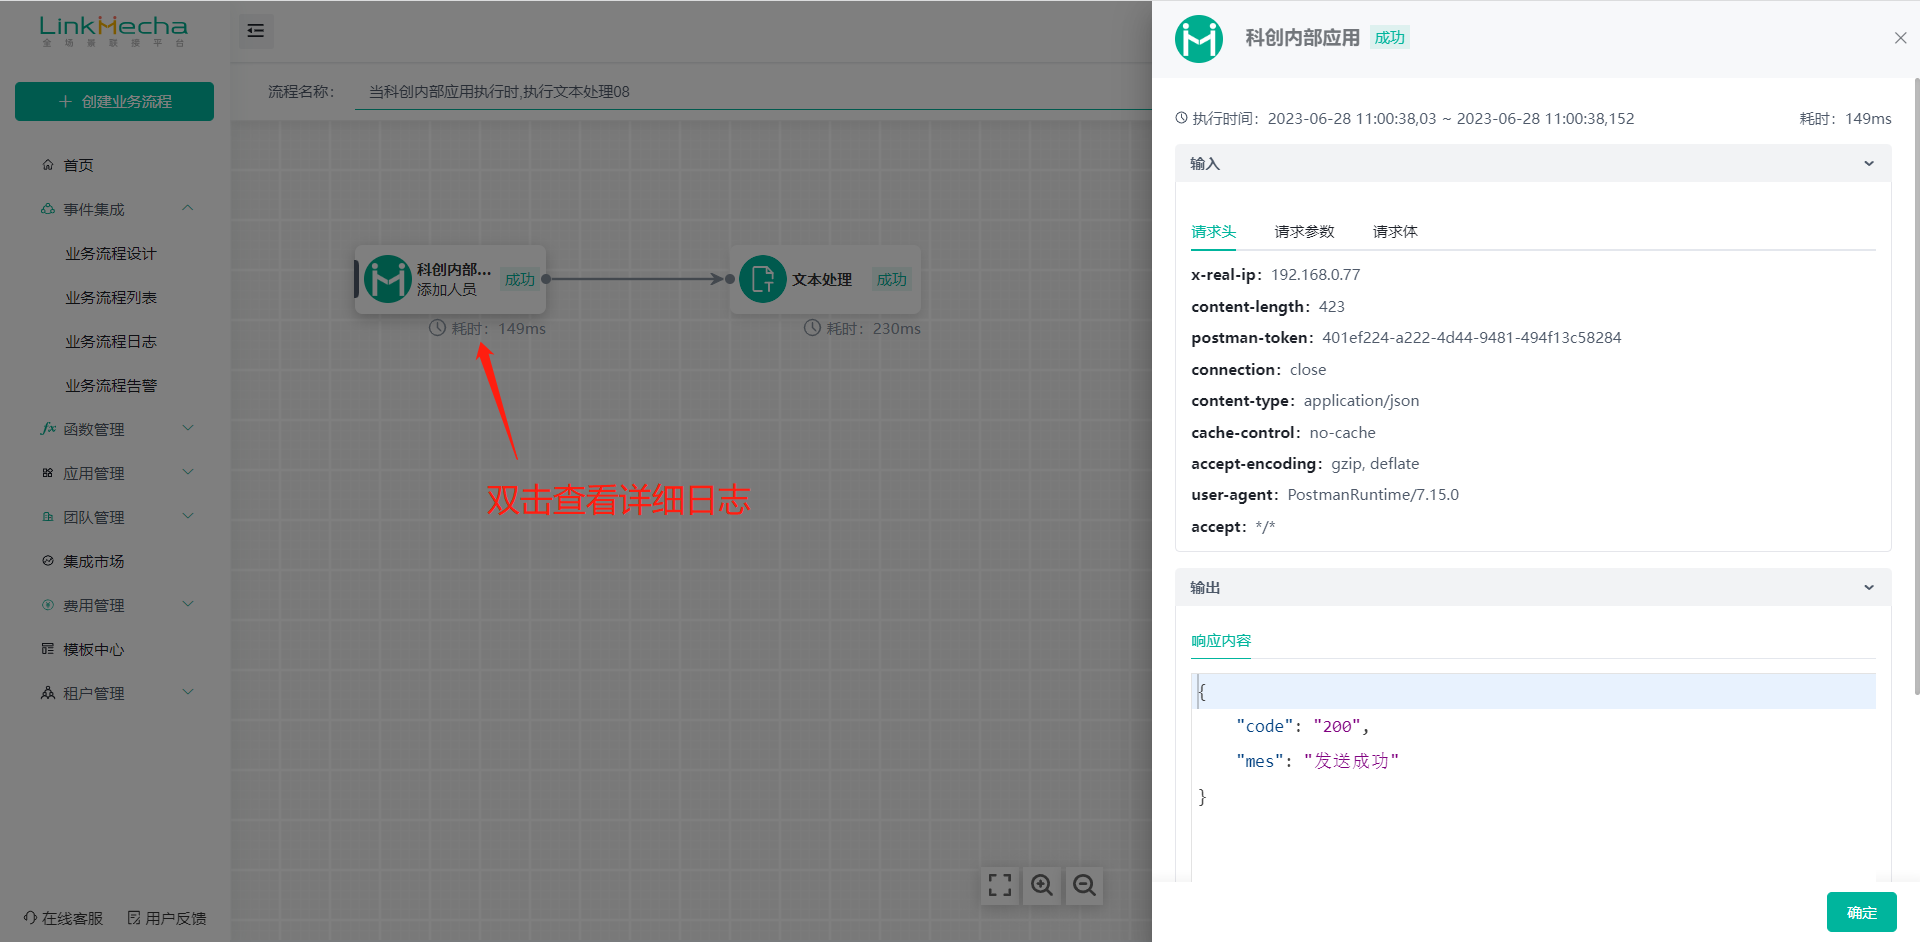Viewport: 1920px width, 942px height.
Task: Click the 模板中心 icon
Action: click(48, 649)
